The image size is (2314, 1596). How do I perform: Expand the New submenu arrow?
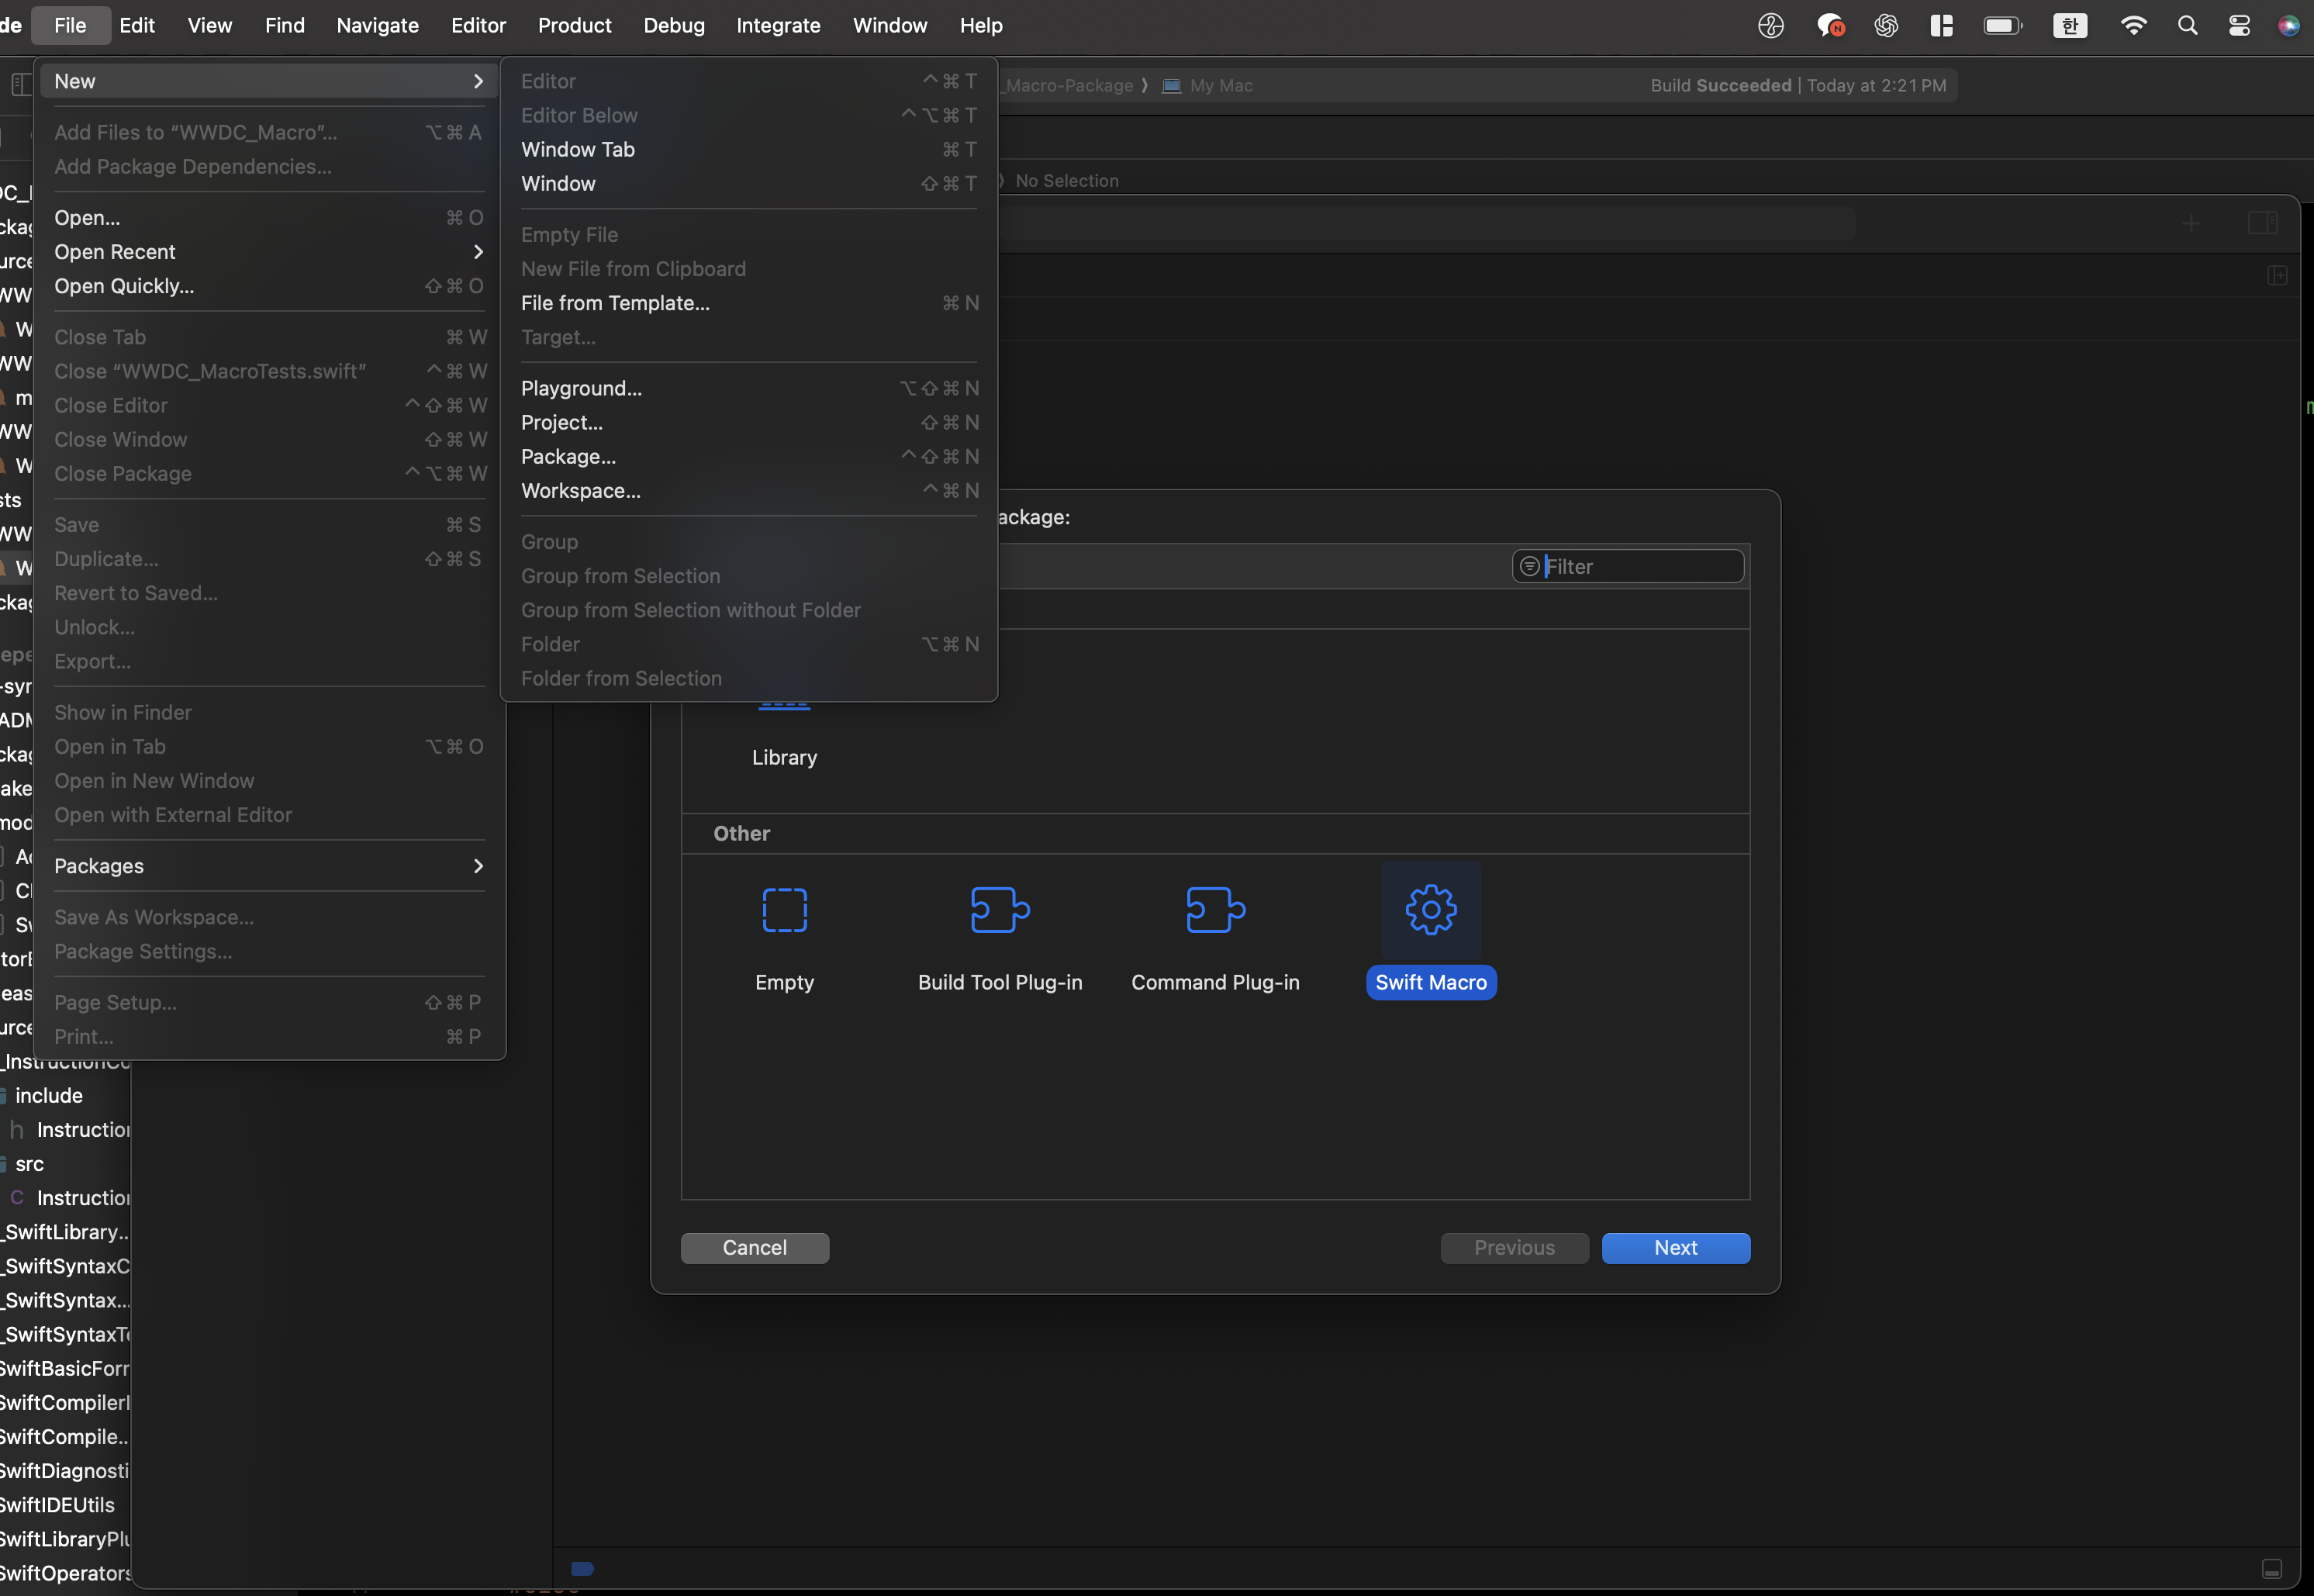[x=477, y=81]
